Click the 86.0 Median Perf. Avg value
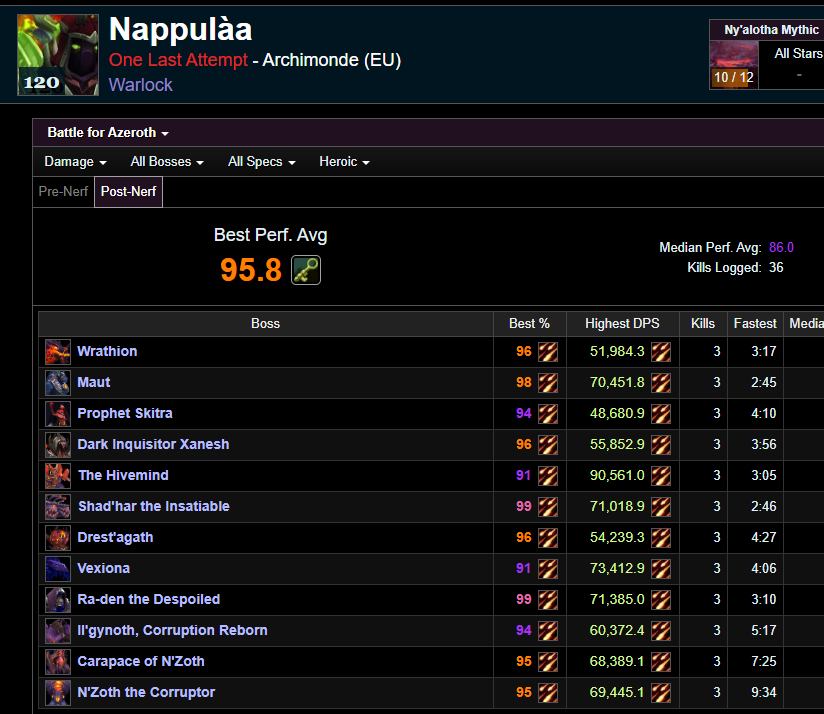The height and width of the screenshot is (714, 824). 781,247
